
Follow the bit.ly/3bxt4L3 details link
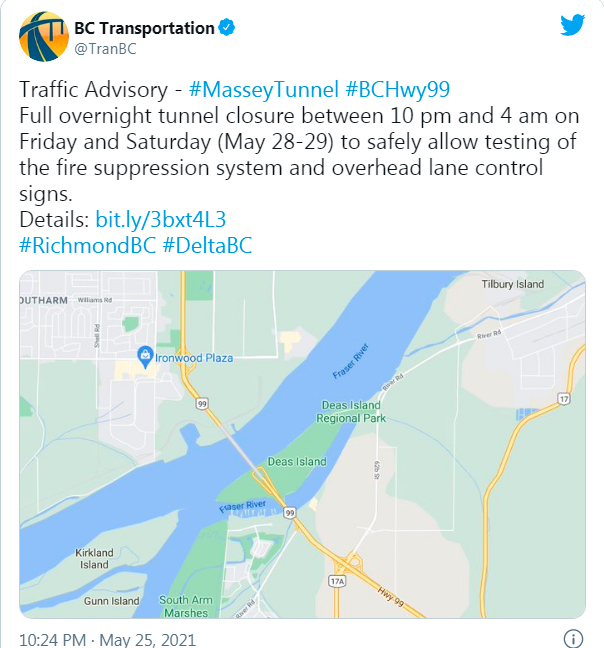(x=161, y=219)
